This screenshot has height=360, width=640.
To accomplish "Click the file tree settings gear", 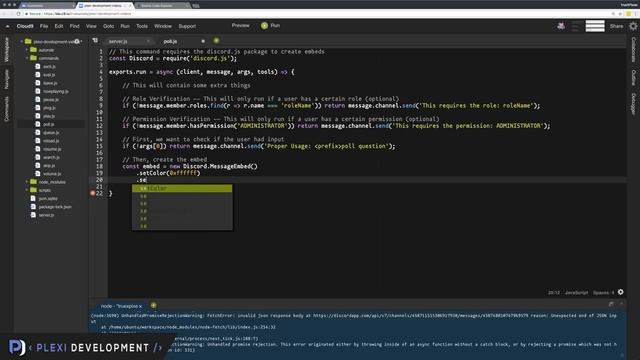I will pos(77,41).
